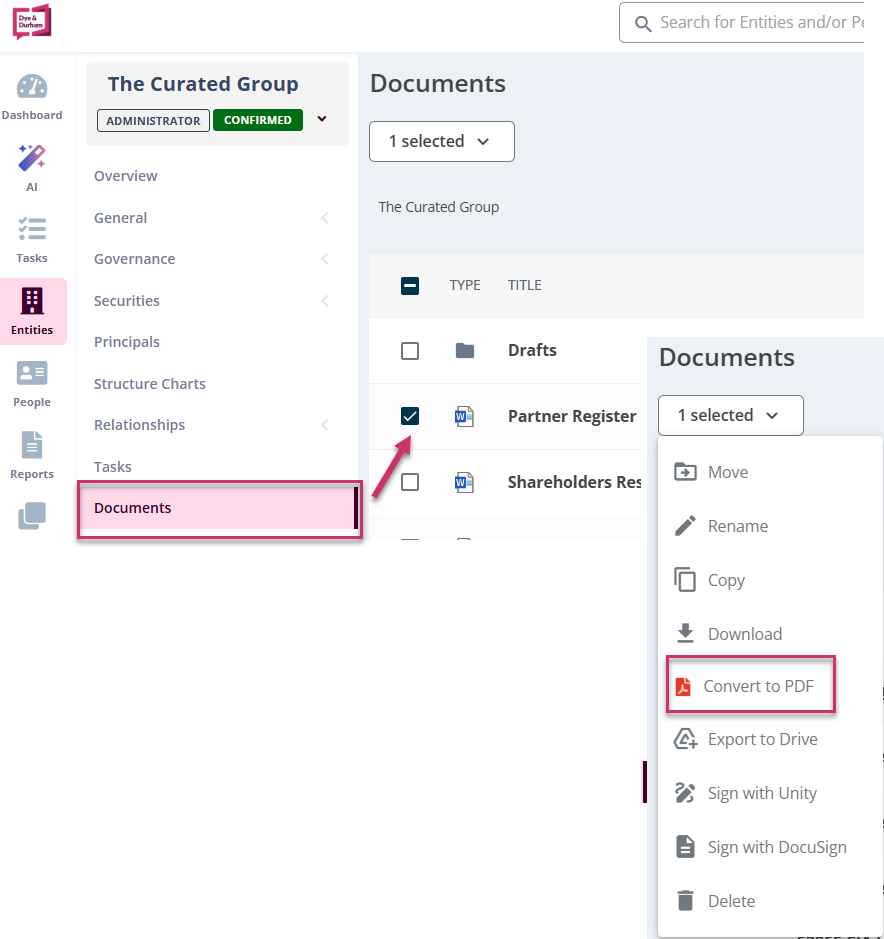The height and width of the screenshot is (939, 884).
Task: Click the Sign with DocuSign document icon
Action: click(x=685, y=847)
